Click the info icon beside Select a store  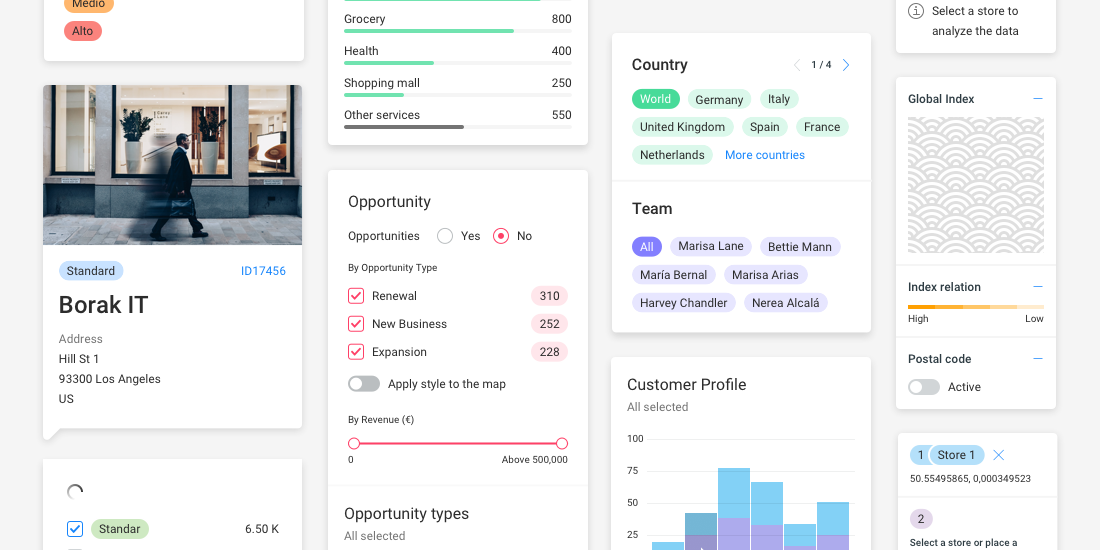pyautogui.click(x=915, y=11)
